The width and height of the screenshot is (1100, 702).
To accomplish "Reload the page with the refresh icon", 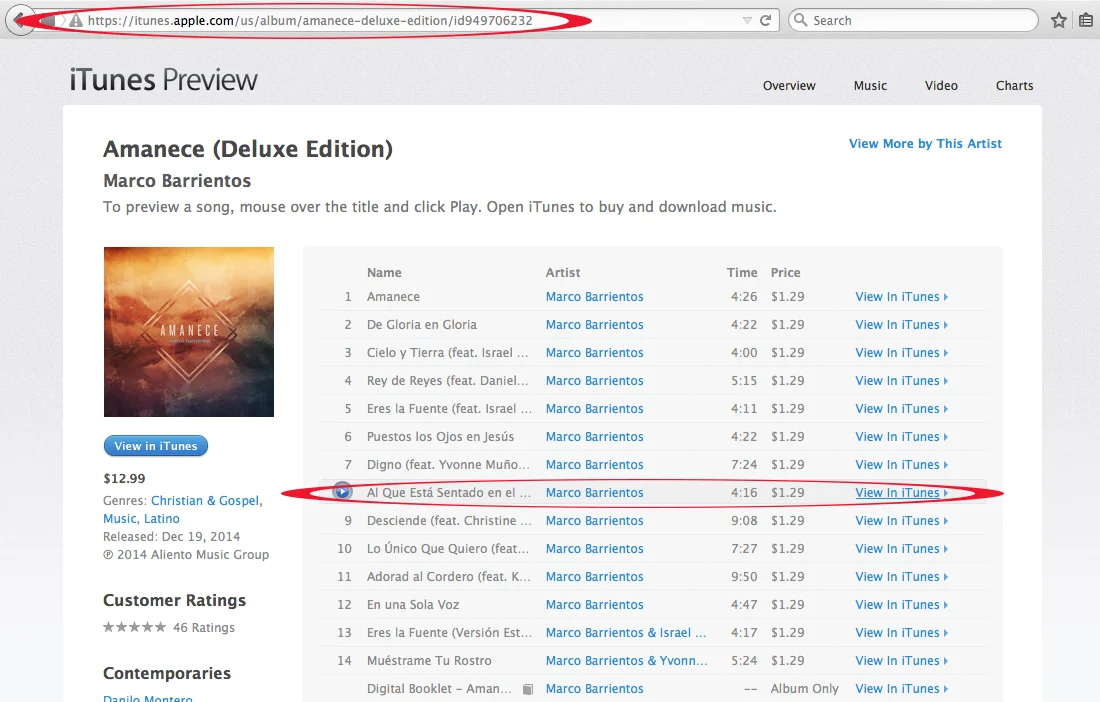I will coord(765,20).
